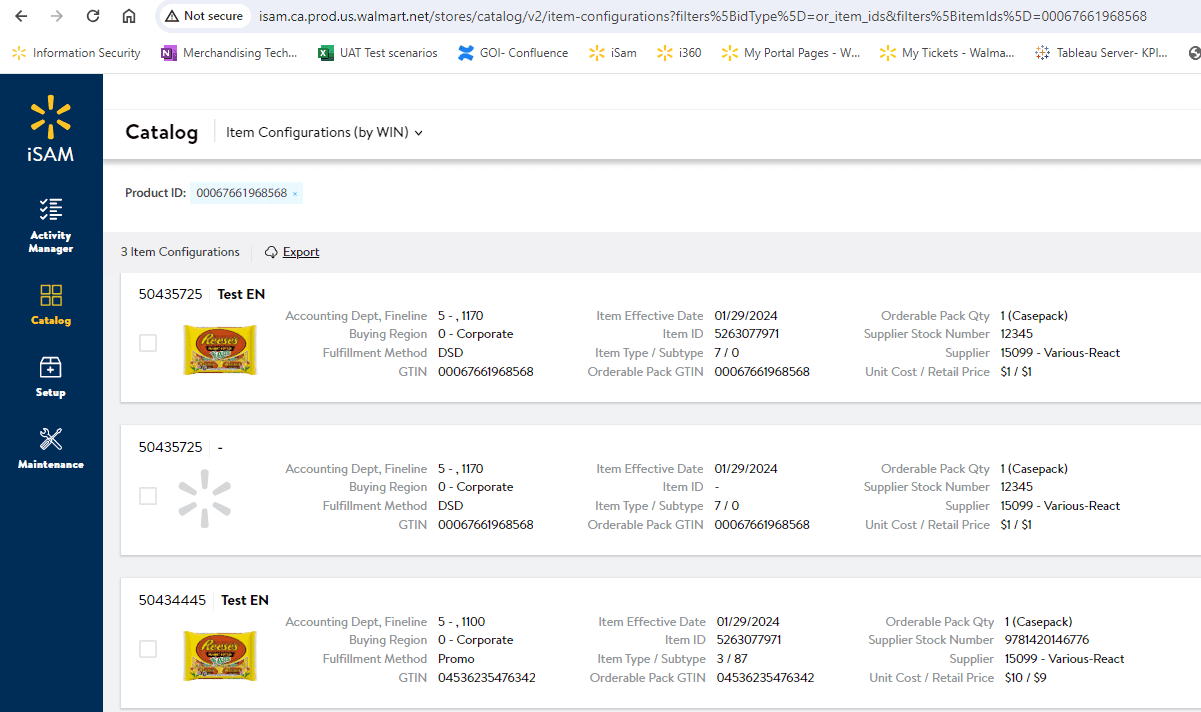Click the Export cloud icon

click(x=271, y=252)
